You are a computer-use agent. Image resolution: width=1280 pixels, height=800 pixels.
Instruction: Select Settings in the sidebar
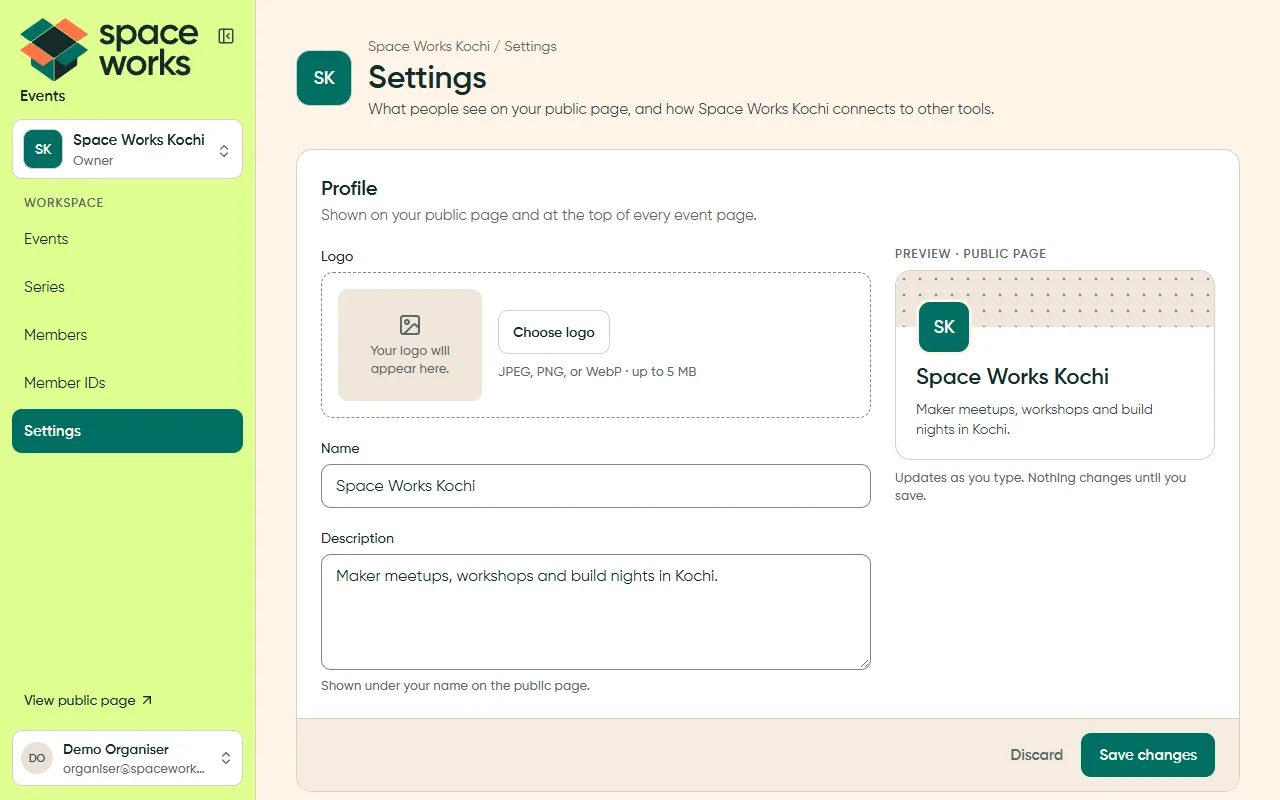point(127,431)
